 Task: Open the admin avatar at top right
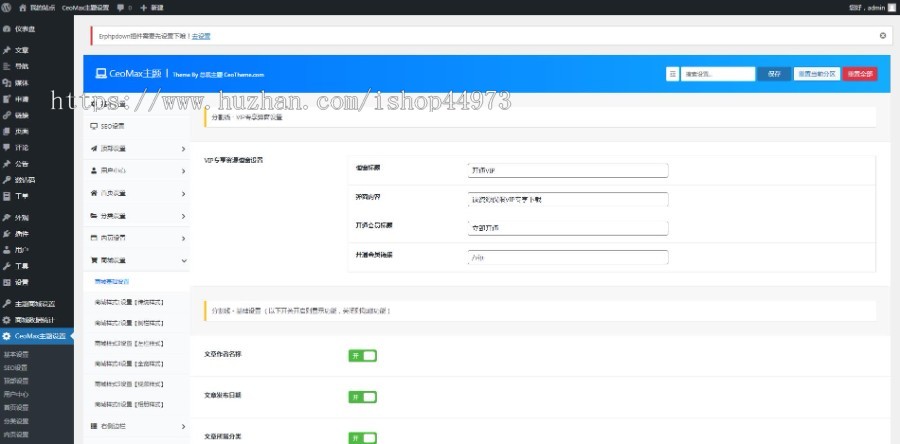coord(891,7)
